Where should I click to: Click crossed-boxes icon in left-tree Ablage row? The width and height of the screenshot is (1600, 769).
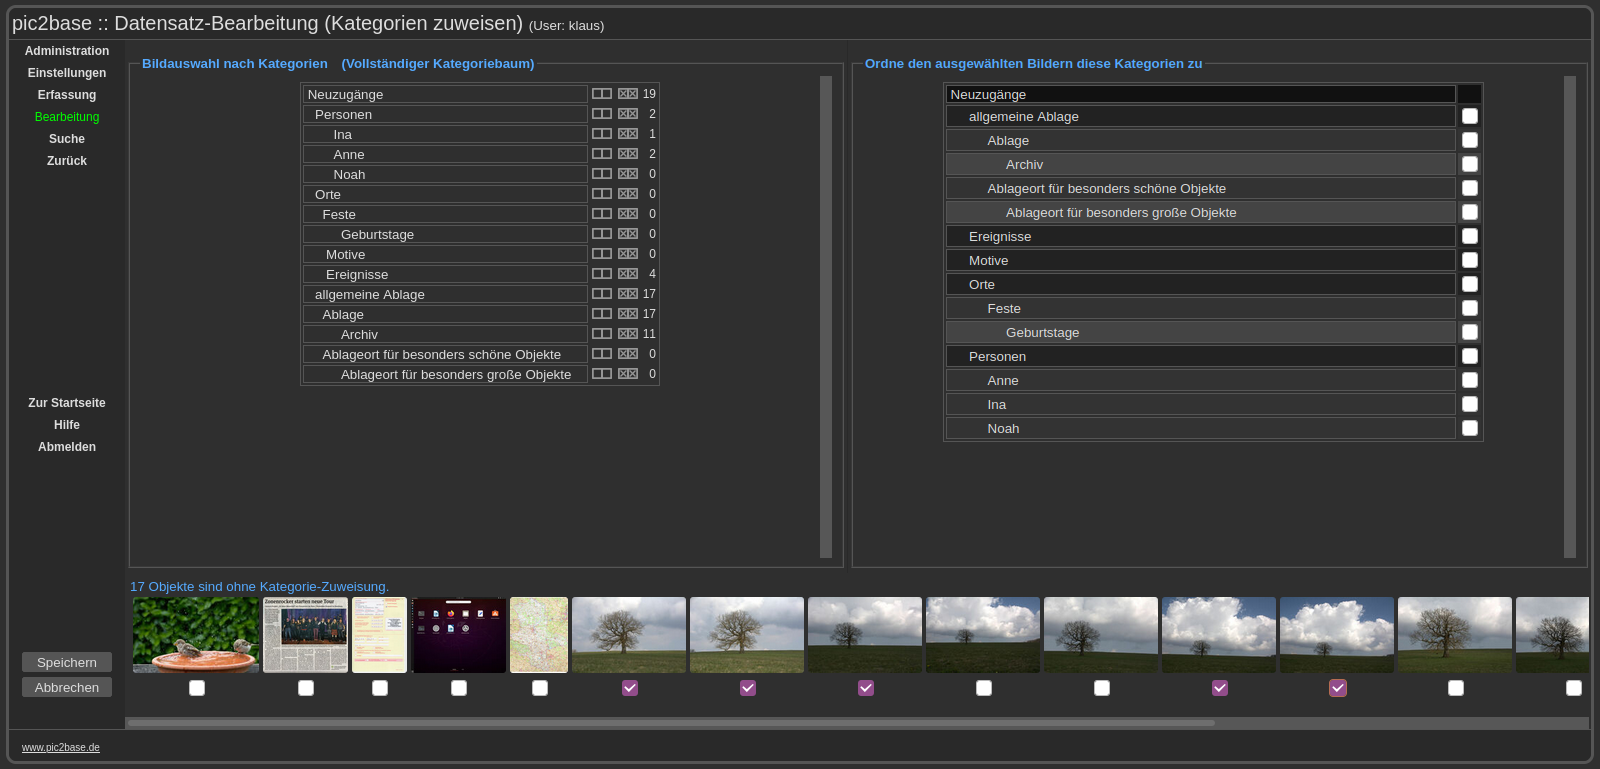click(x=628, y=314)
